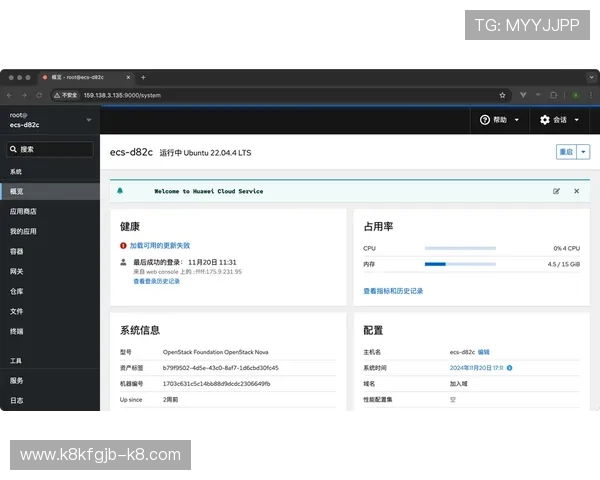The width and height of the screenshot is (600, 480).
Task: Click the last-login user icon
Action: [123, 262]
